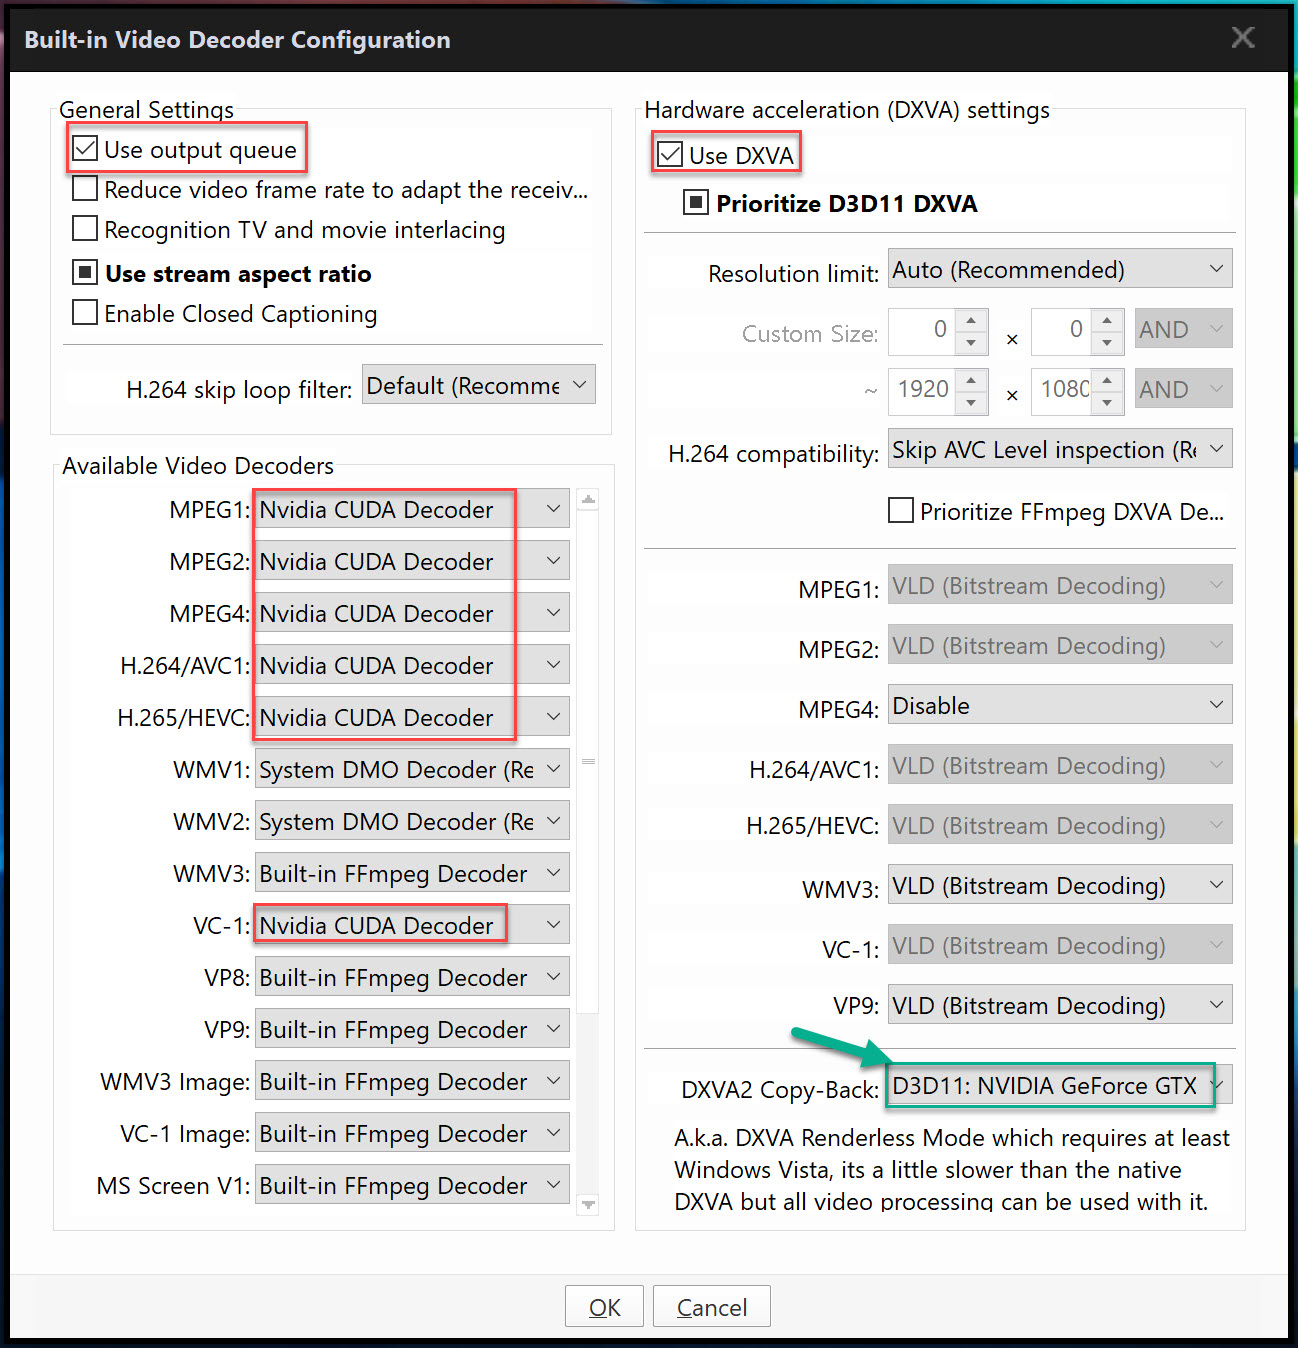Open the MS Screen V1 decoder dropdown
The image size is (1298, 1348).
coord(412,1185)
